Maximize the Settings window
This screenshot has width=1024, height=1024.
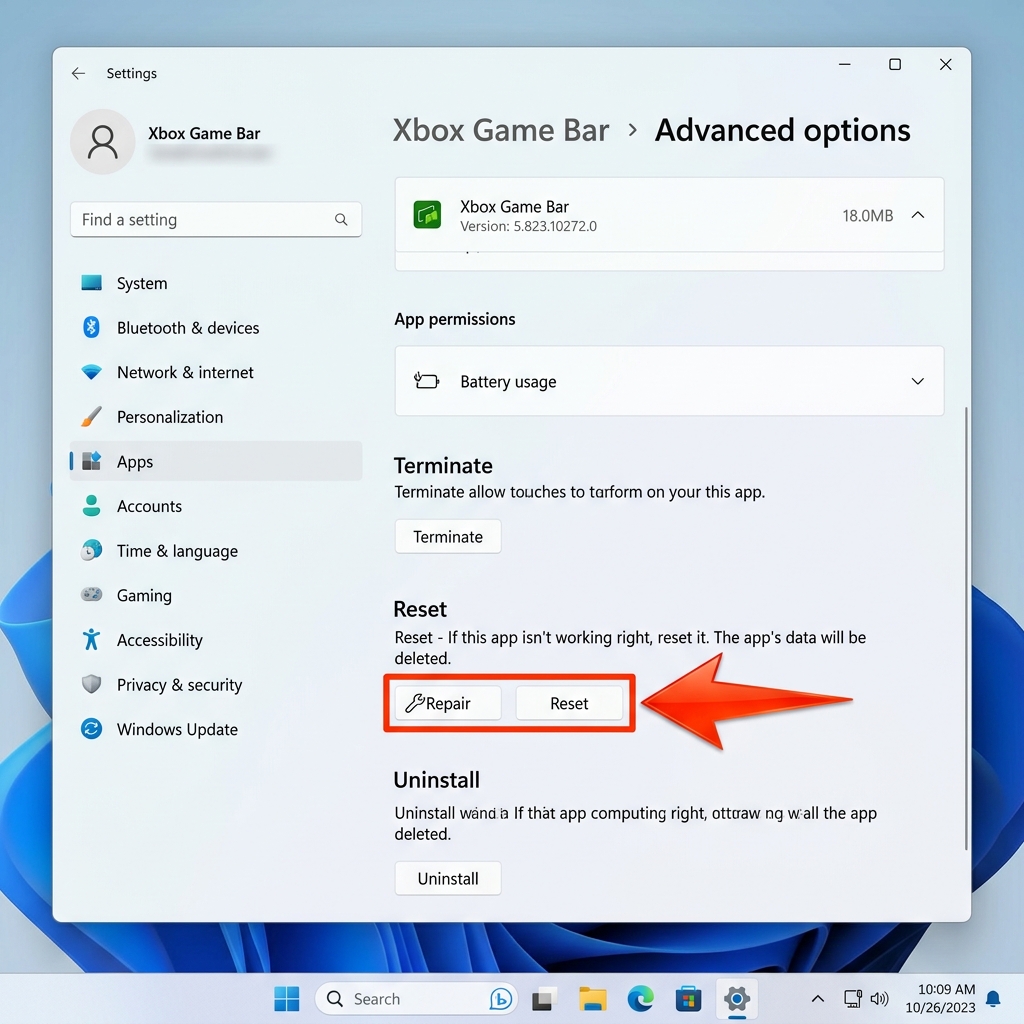pos(895,64)
